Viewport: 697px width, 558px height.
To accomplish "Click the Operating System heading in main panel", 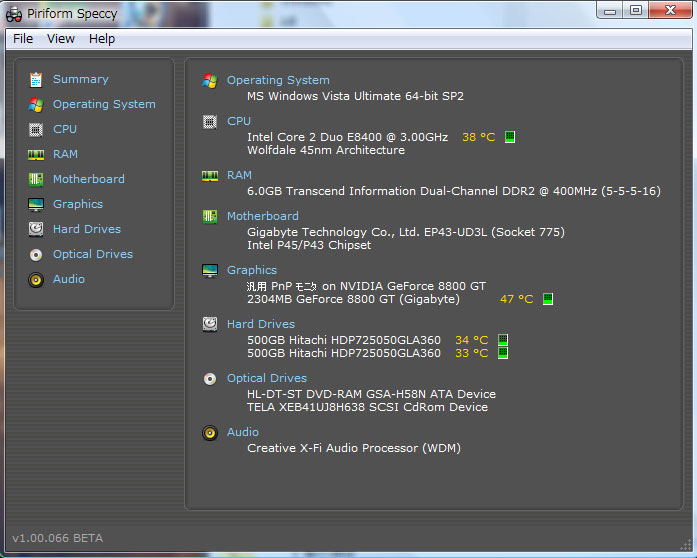I will [278, 80].
